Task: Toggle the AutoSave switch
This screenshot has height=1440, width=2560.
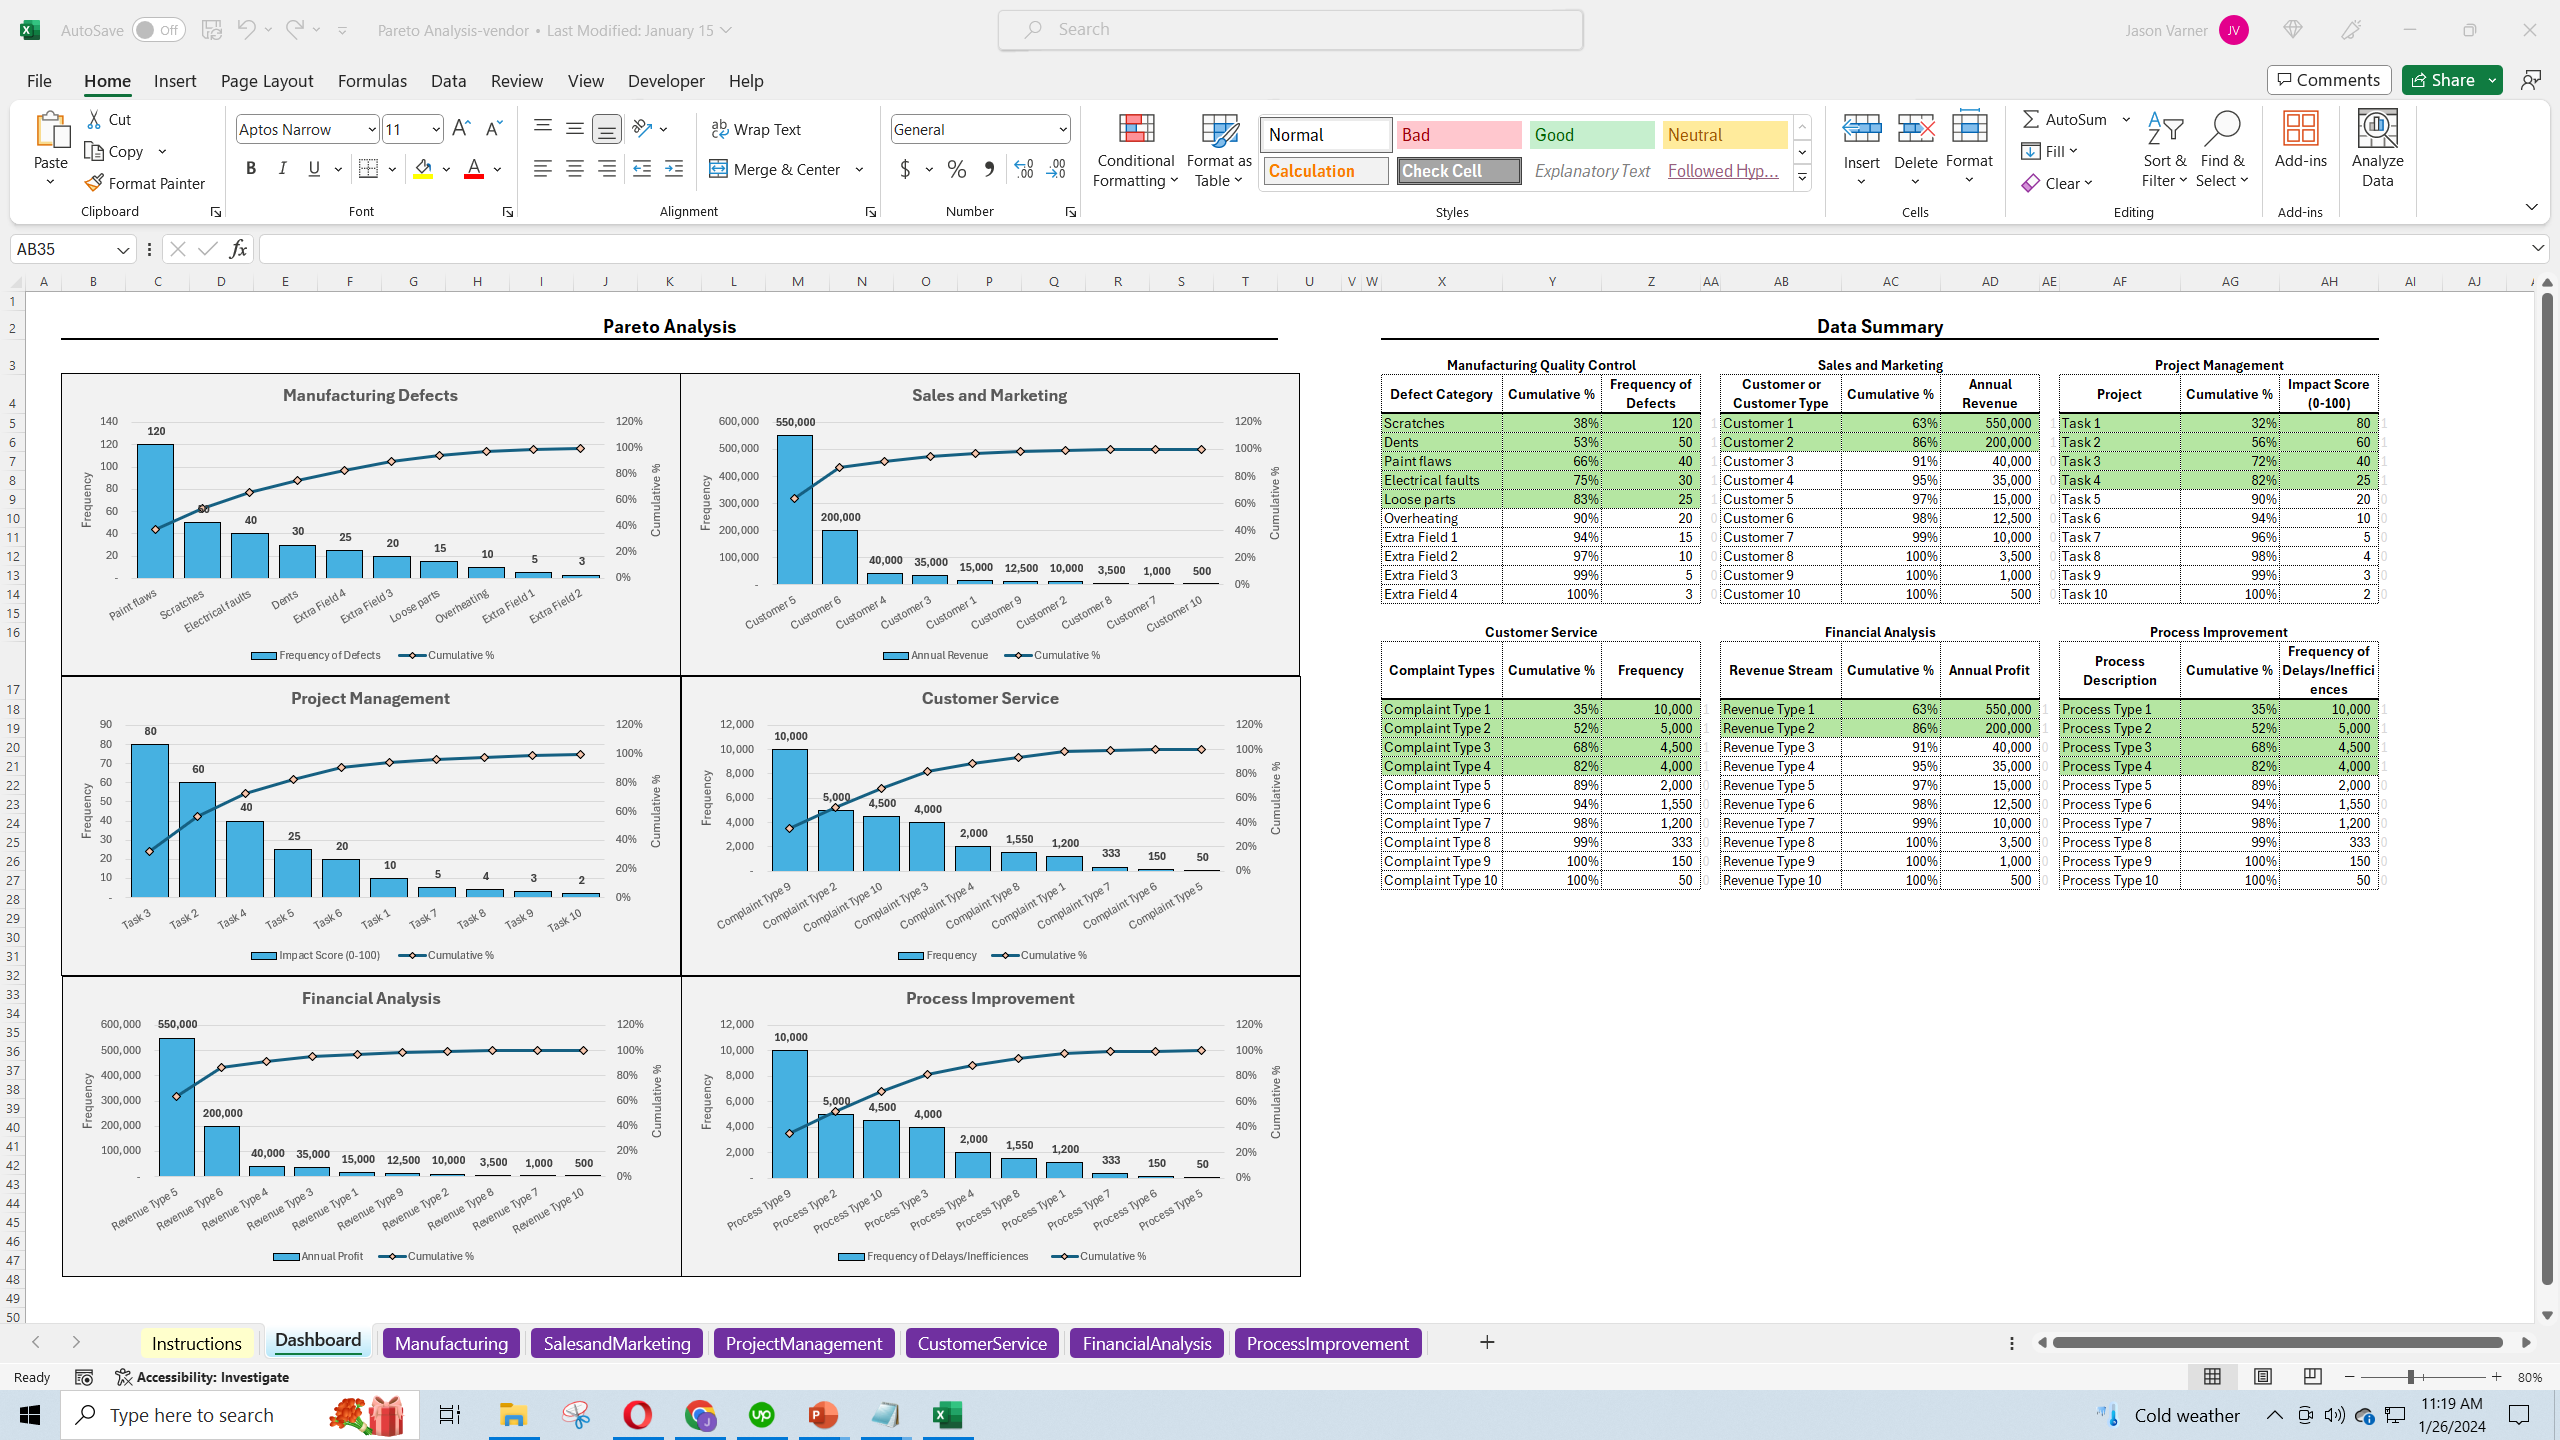Action: 158,30
